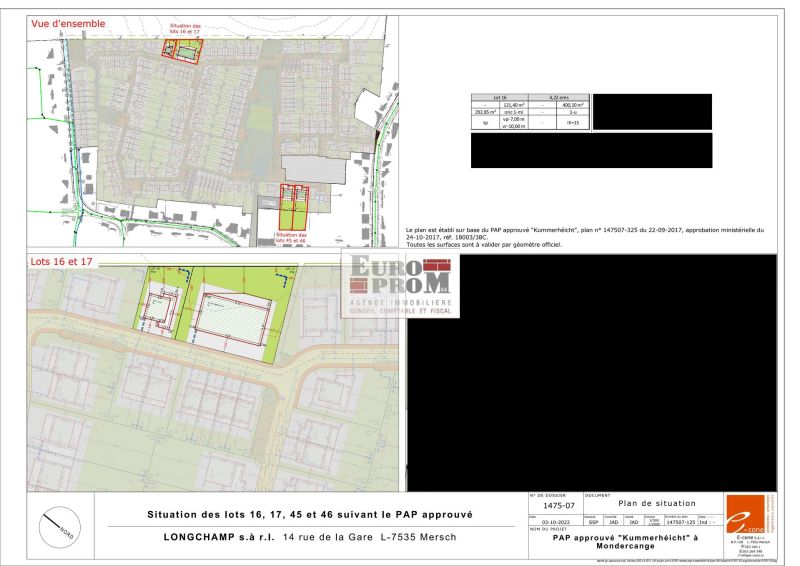Click the 'N° DE DOSSIER' field label
800x566 pixels.
point(547,495)
